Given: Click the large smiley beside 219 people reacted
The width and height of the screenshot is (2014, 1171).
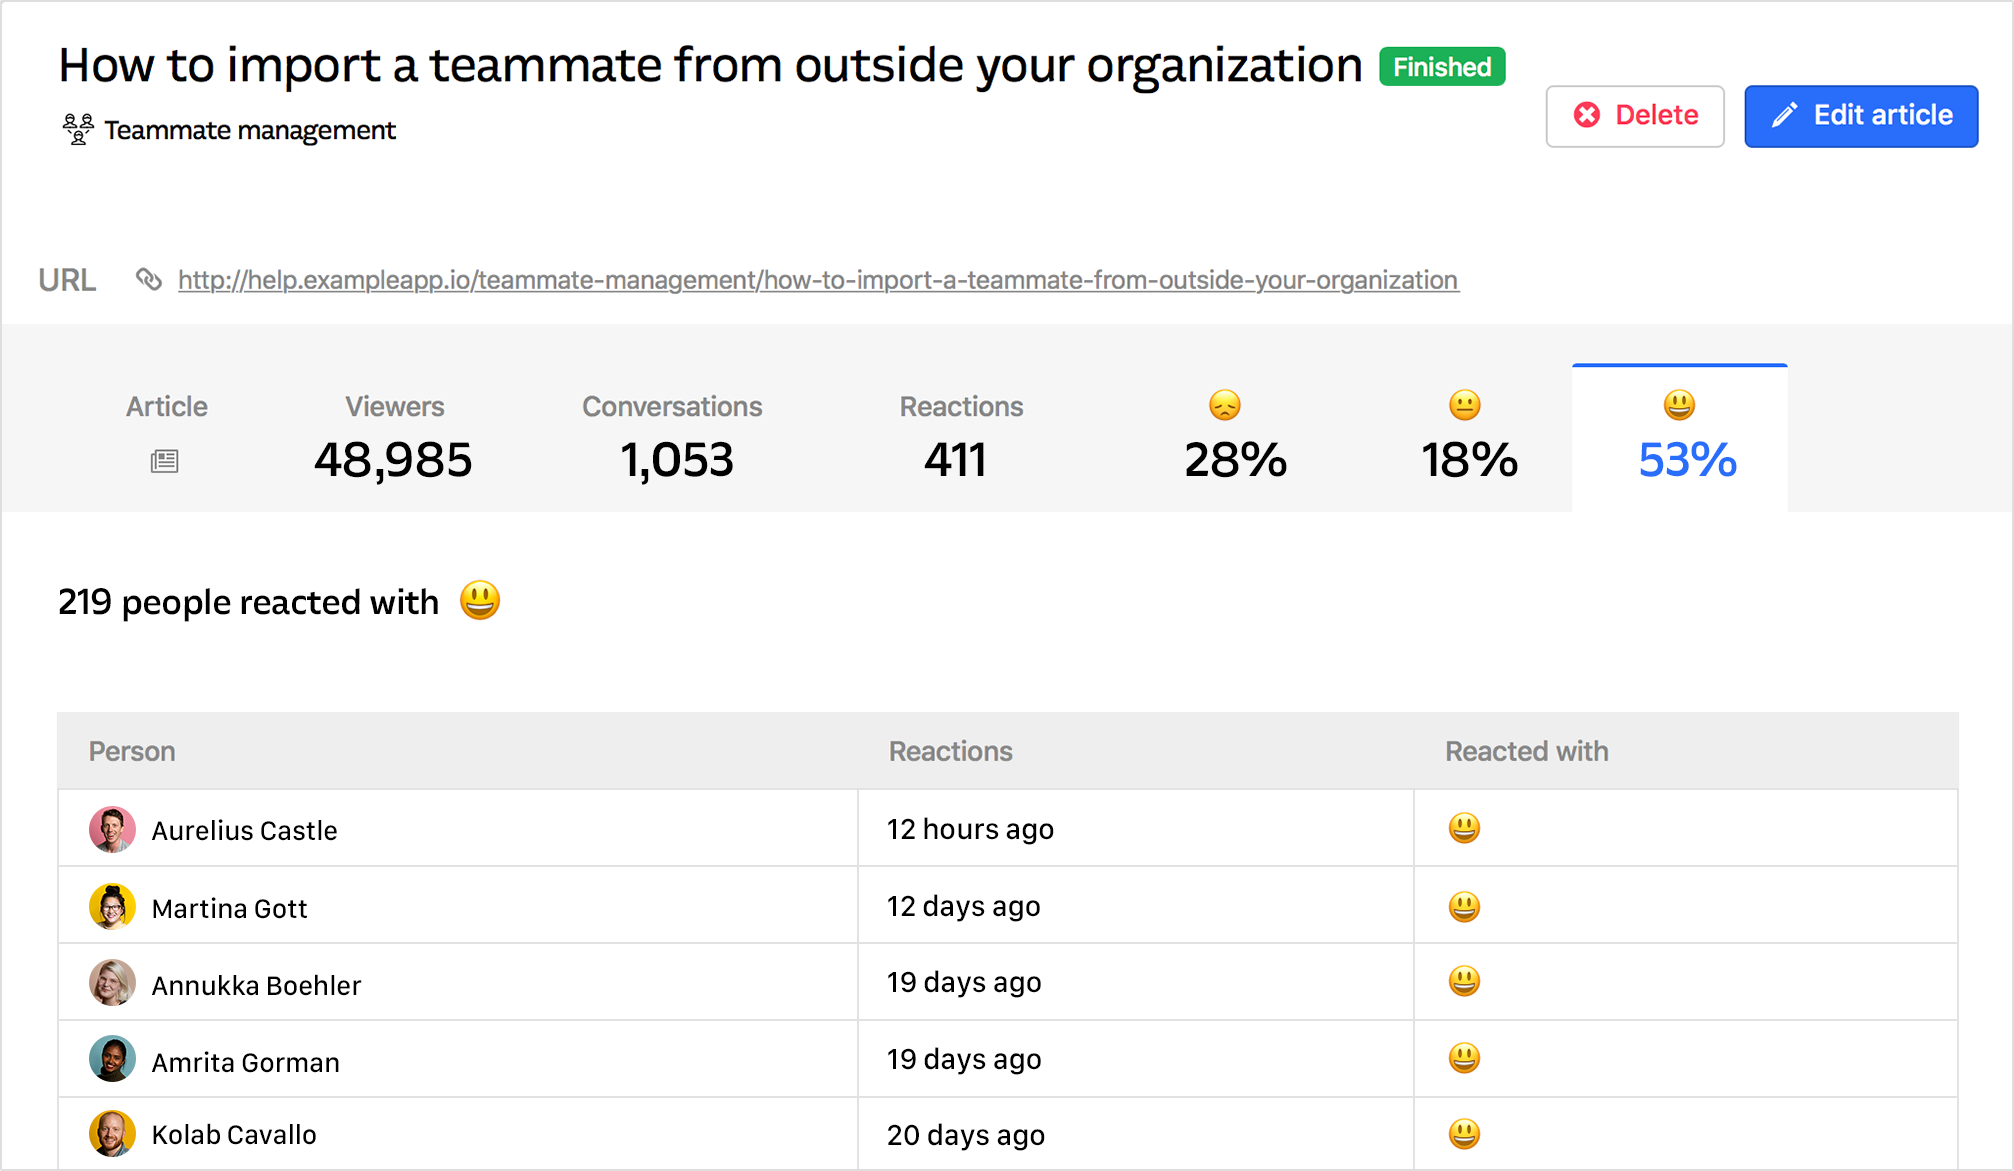Looking at the screenshot, I should (x=480, y=601).
